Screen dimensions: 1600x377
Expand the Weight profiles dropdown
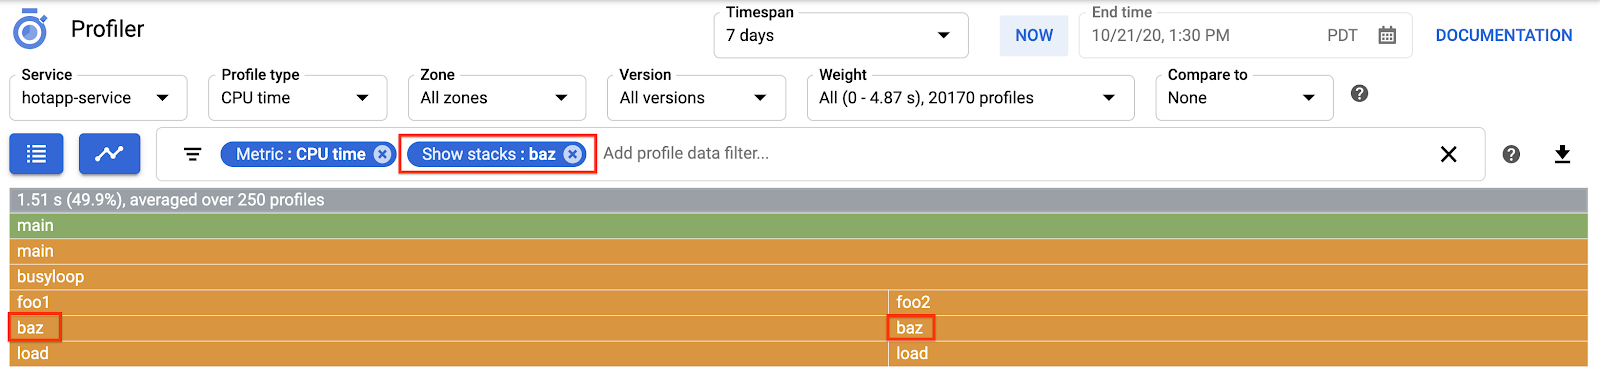[x=970, y=98]
